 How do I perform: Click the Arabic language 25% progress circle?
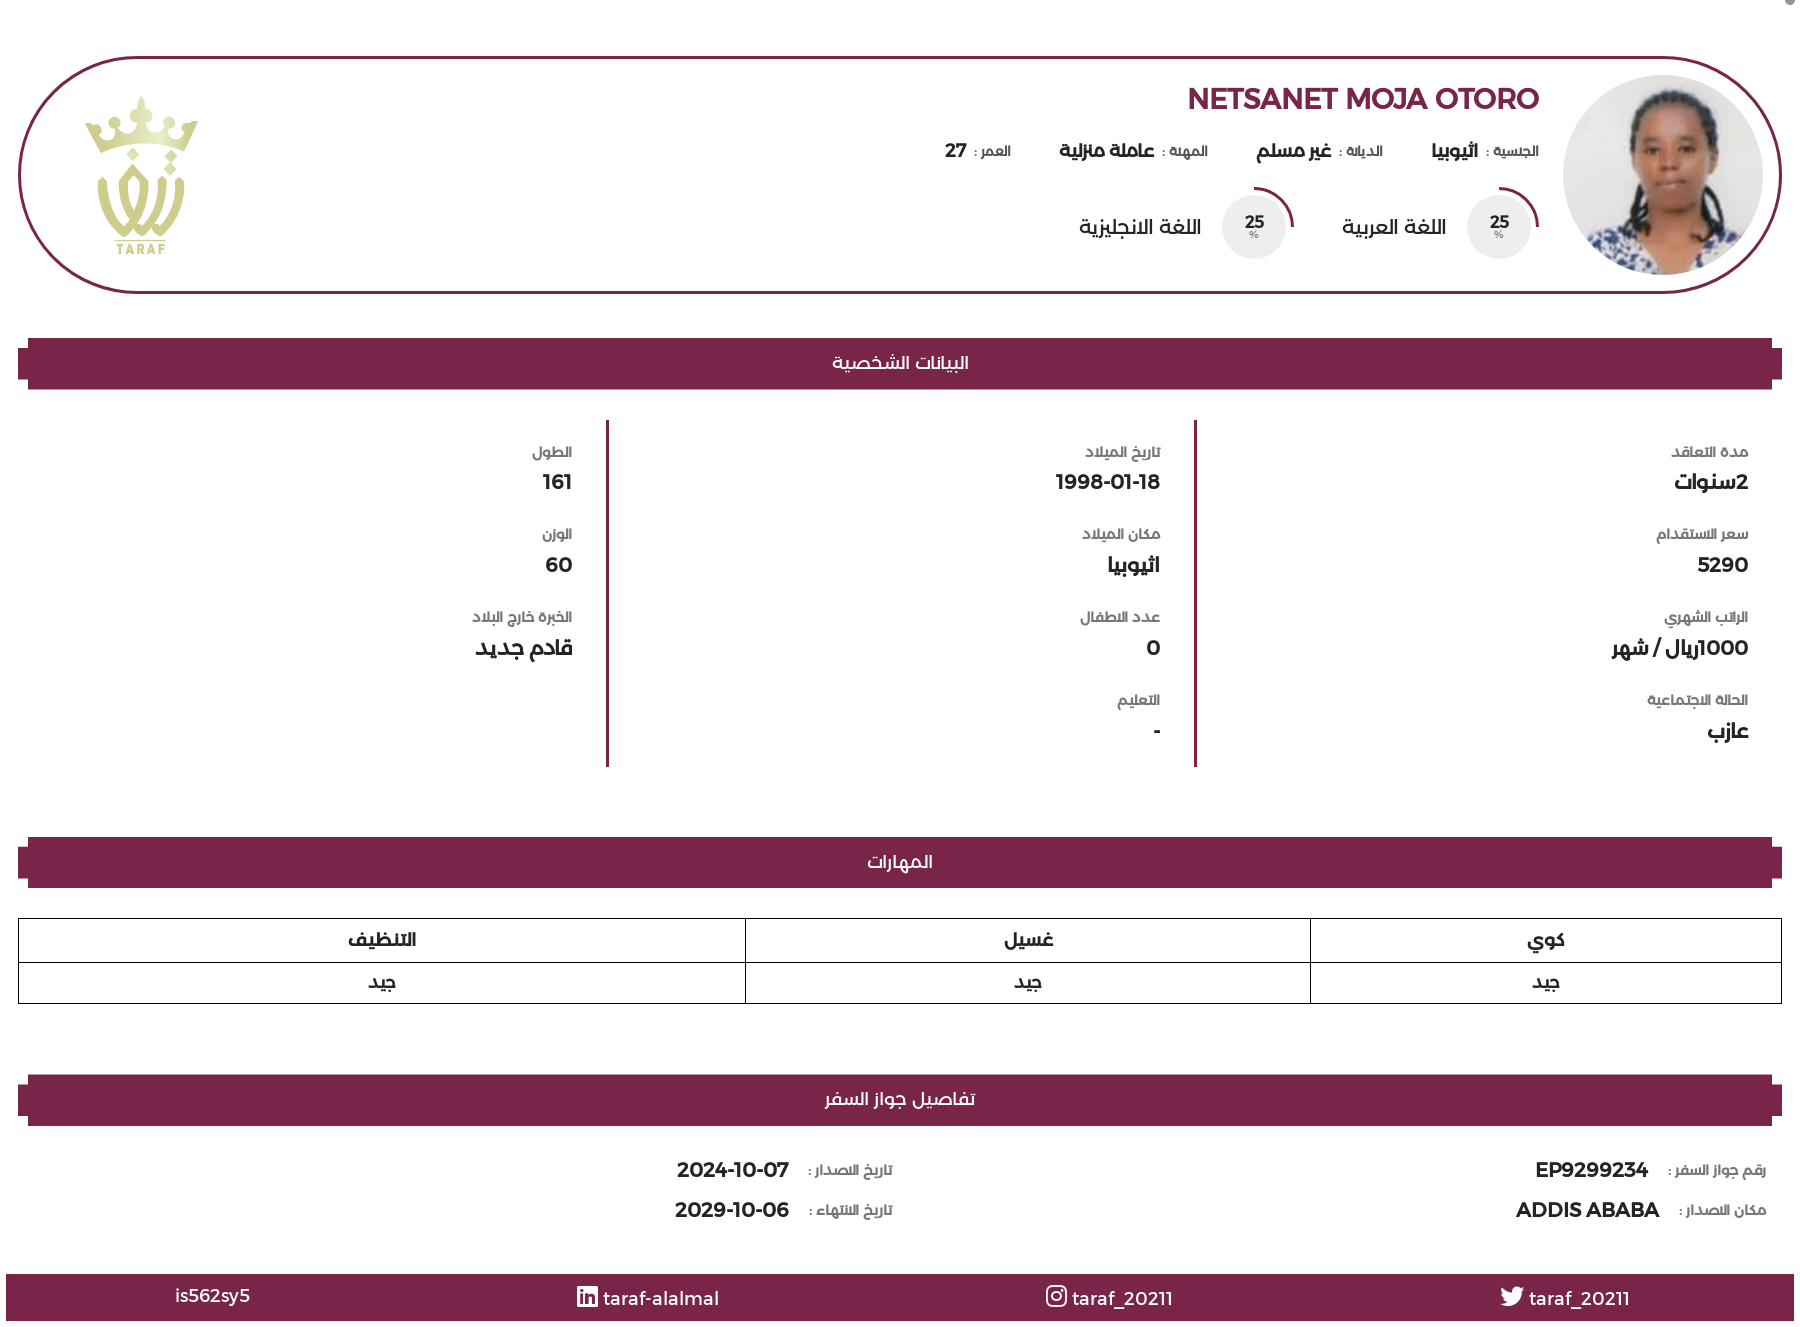1499,225
